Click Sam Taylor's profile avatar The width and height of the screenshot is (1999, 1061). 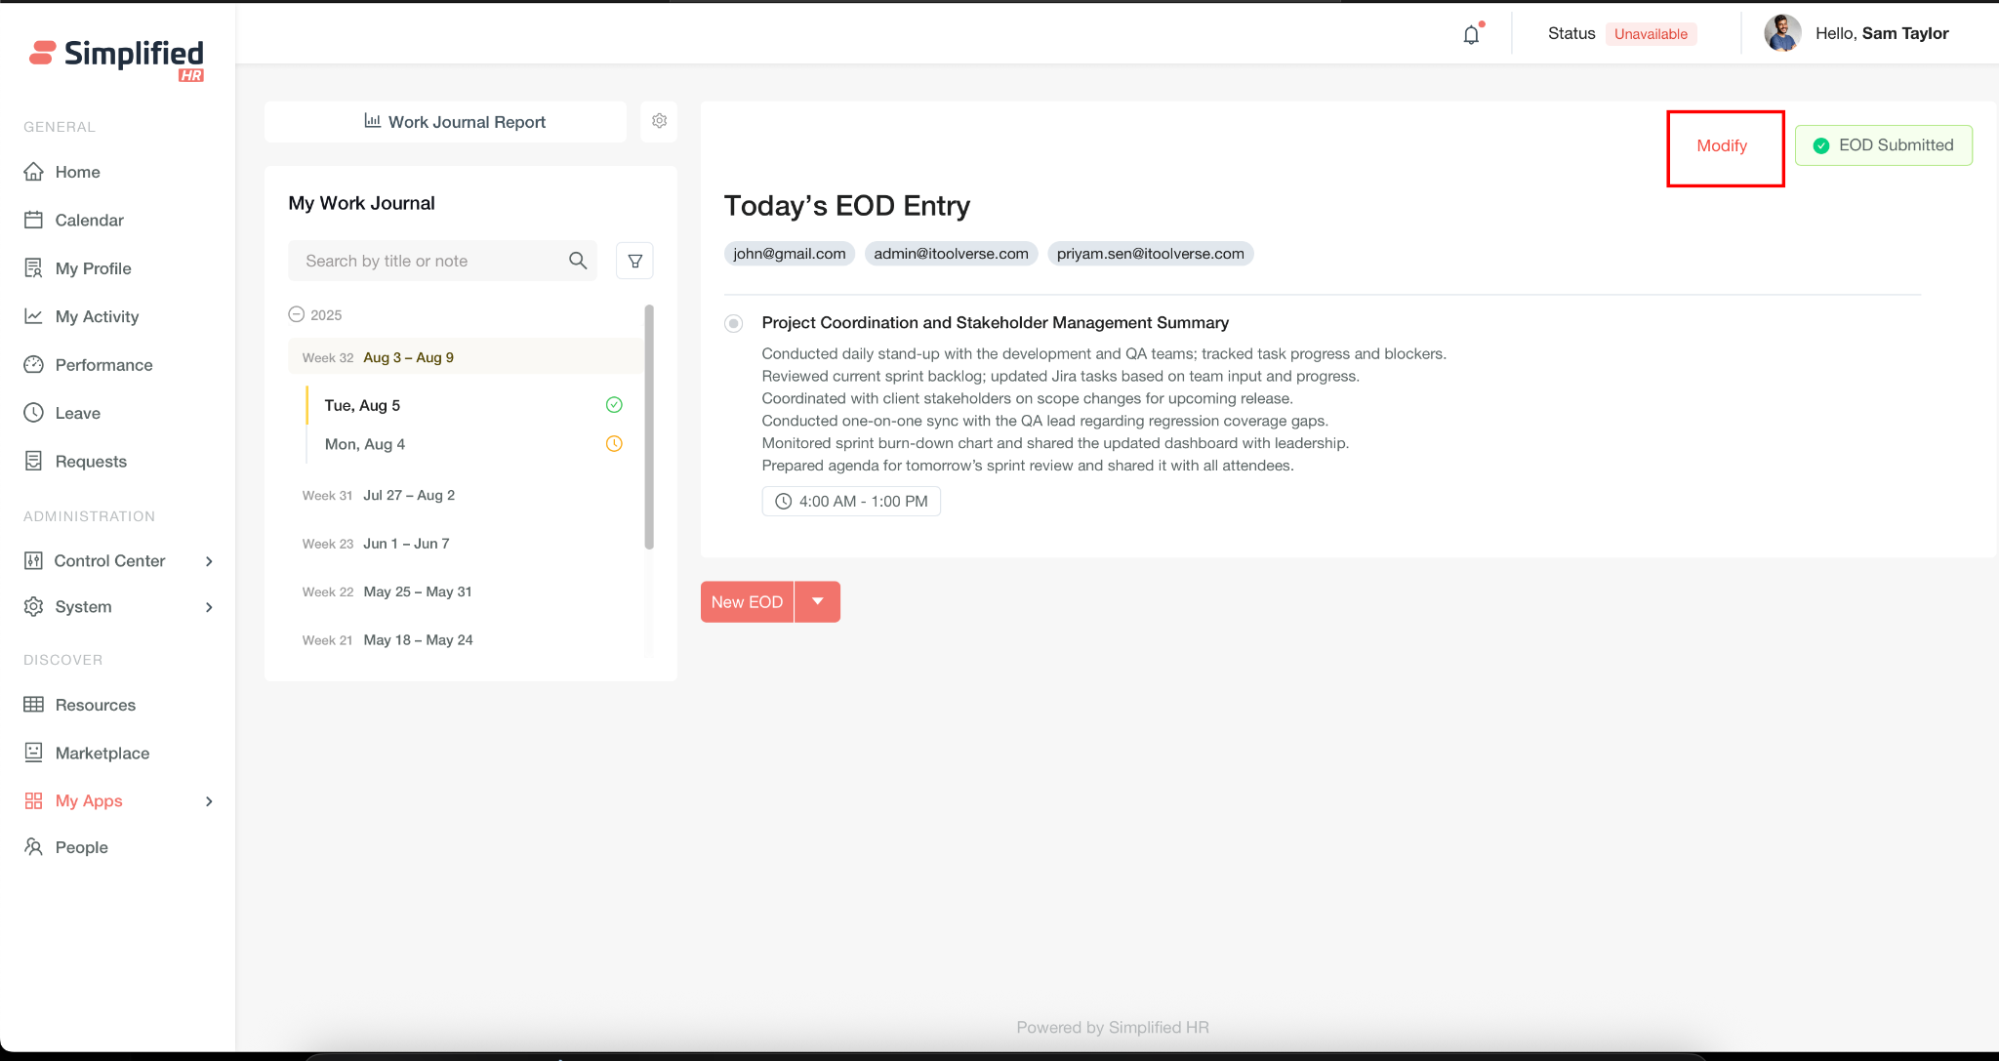(x=1781, y=33)
